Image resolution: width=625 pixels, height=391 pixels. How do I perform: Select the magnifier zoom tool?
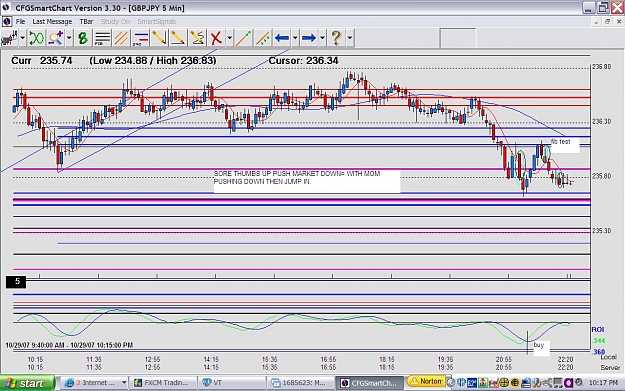point(55,38)
